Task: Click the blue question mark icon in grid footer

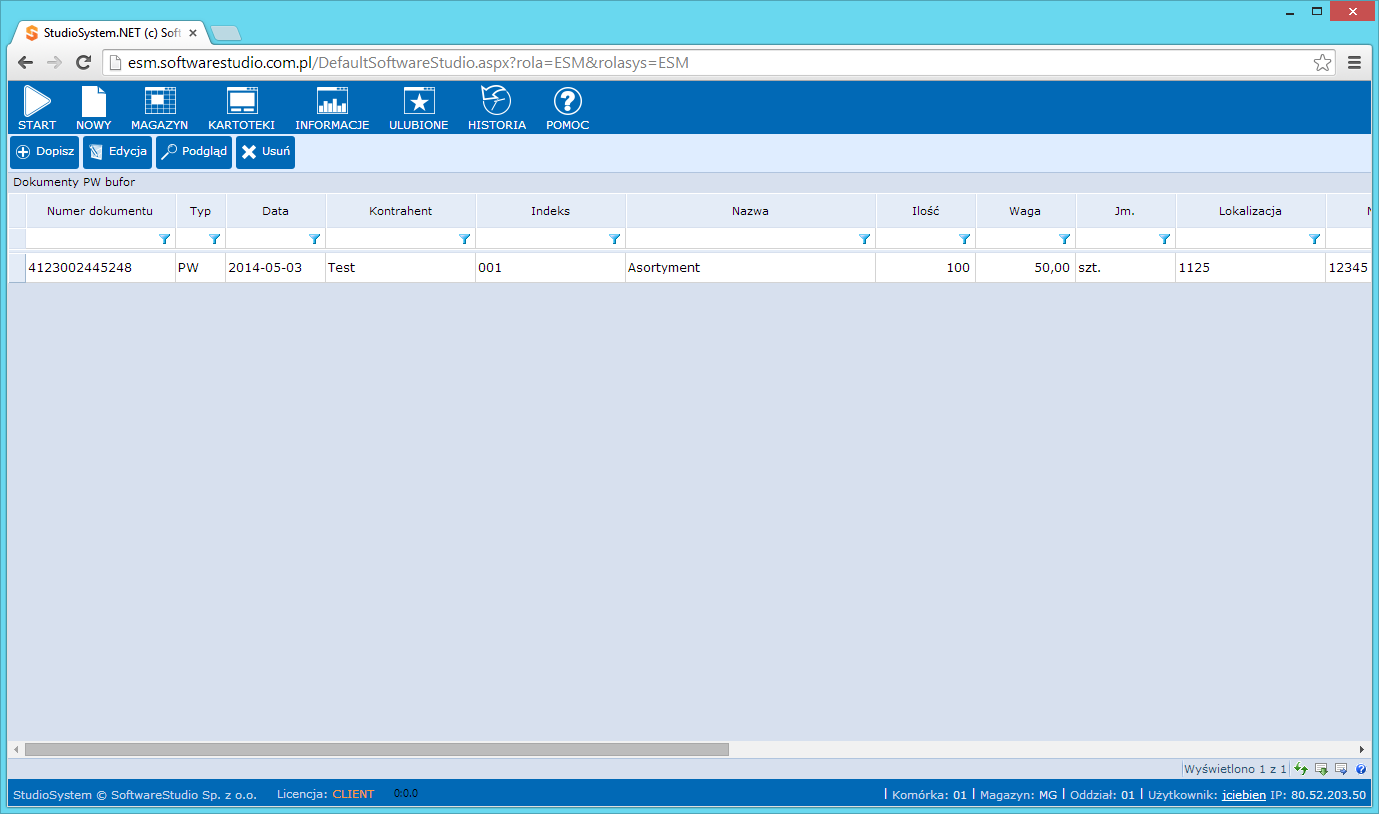Action: pos(1361,769)
